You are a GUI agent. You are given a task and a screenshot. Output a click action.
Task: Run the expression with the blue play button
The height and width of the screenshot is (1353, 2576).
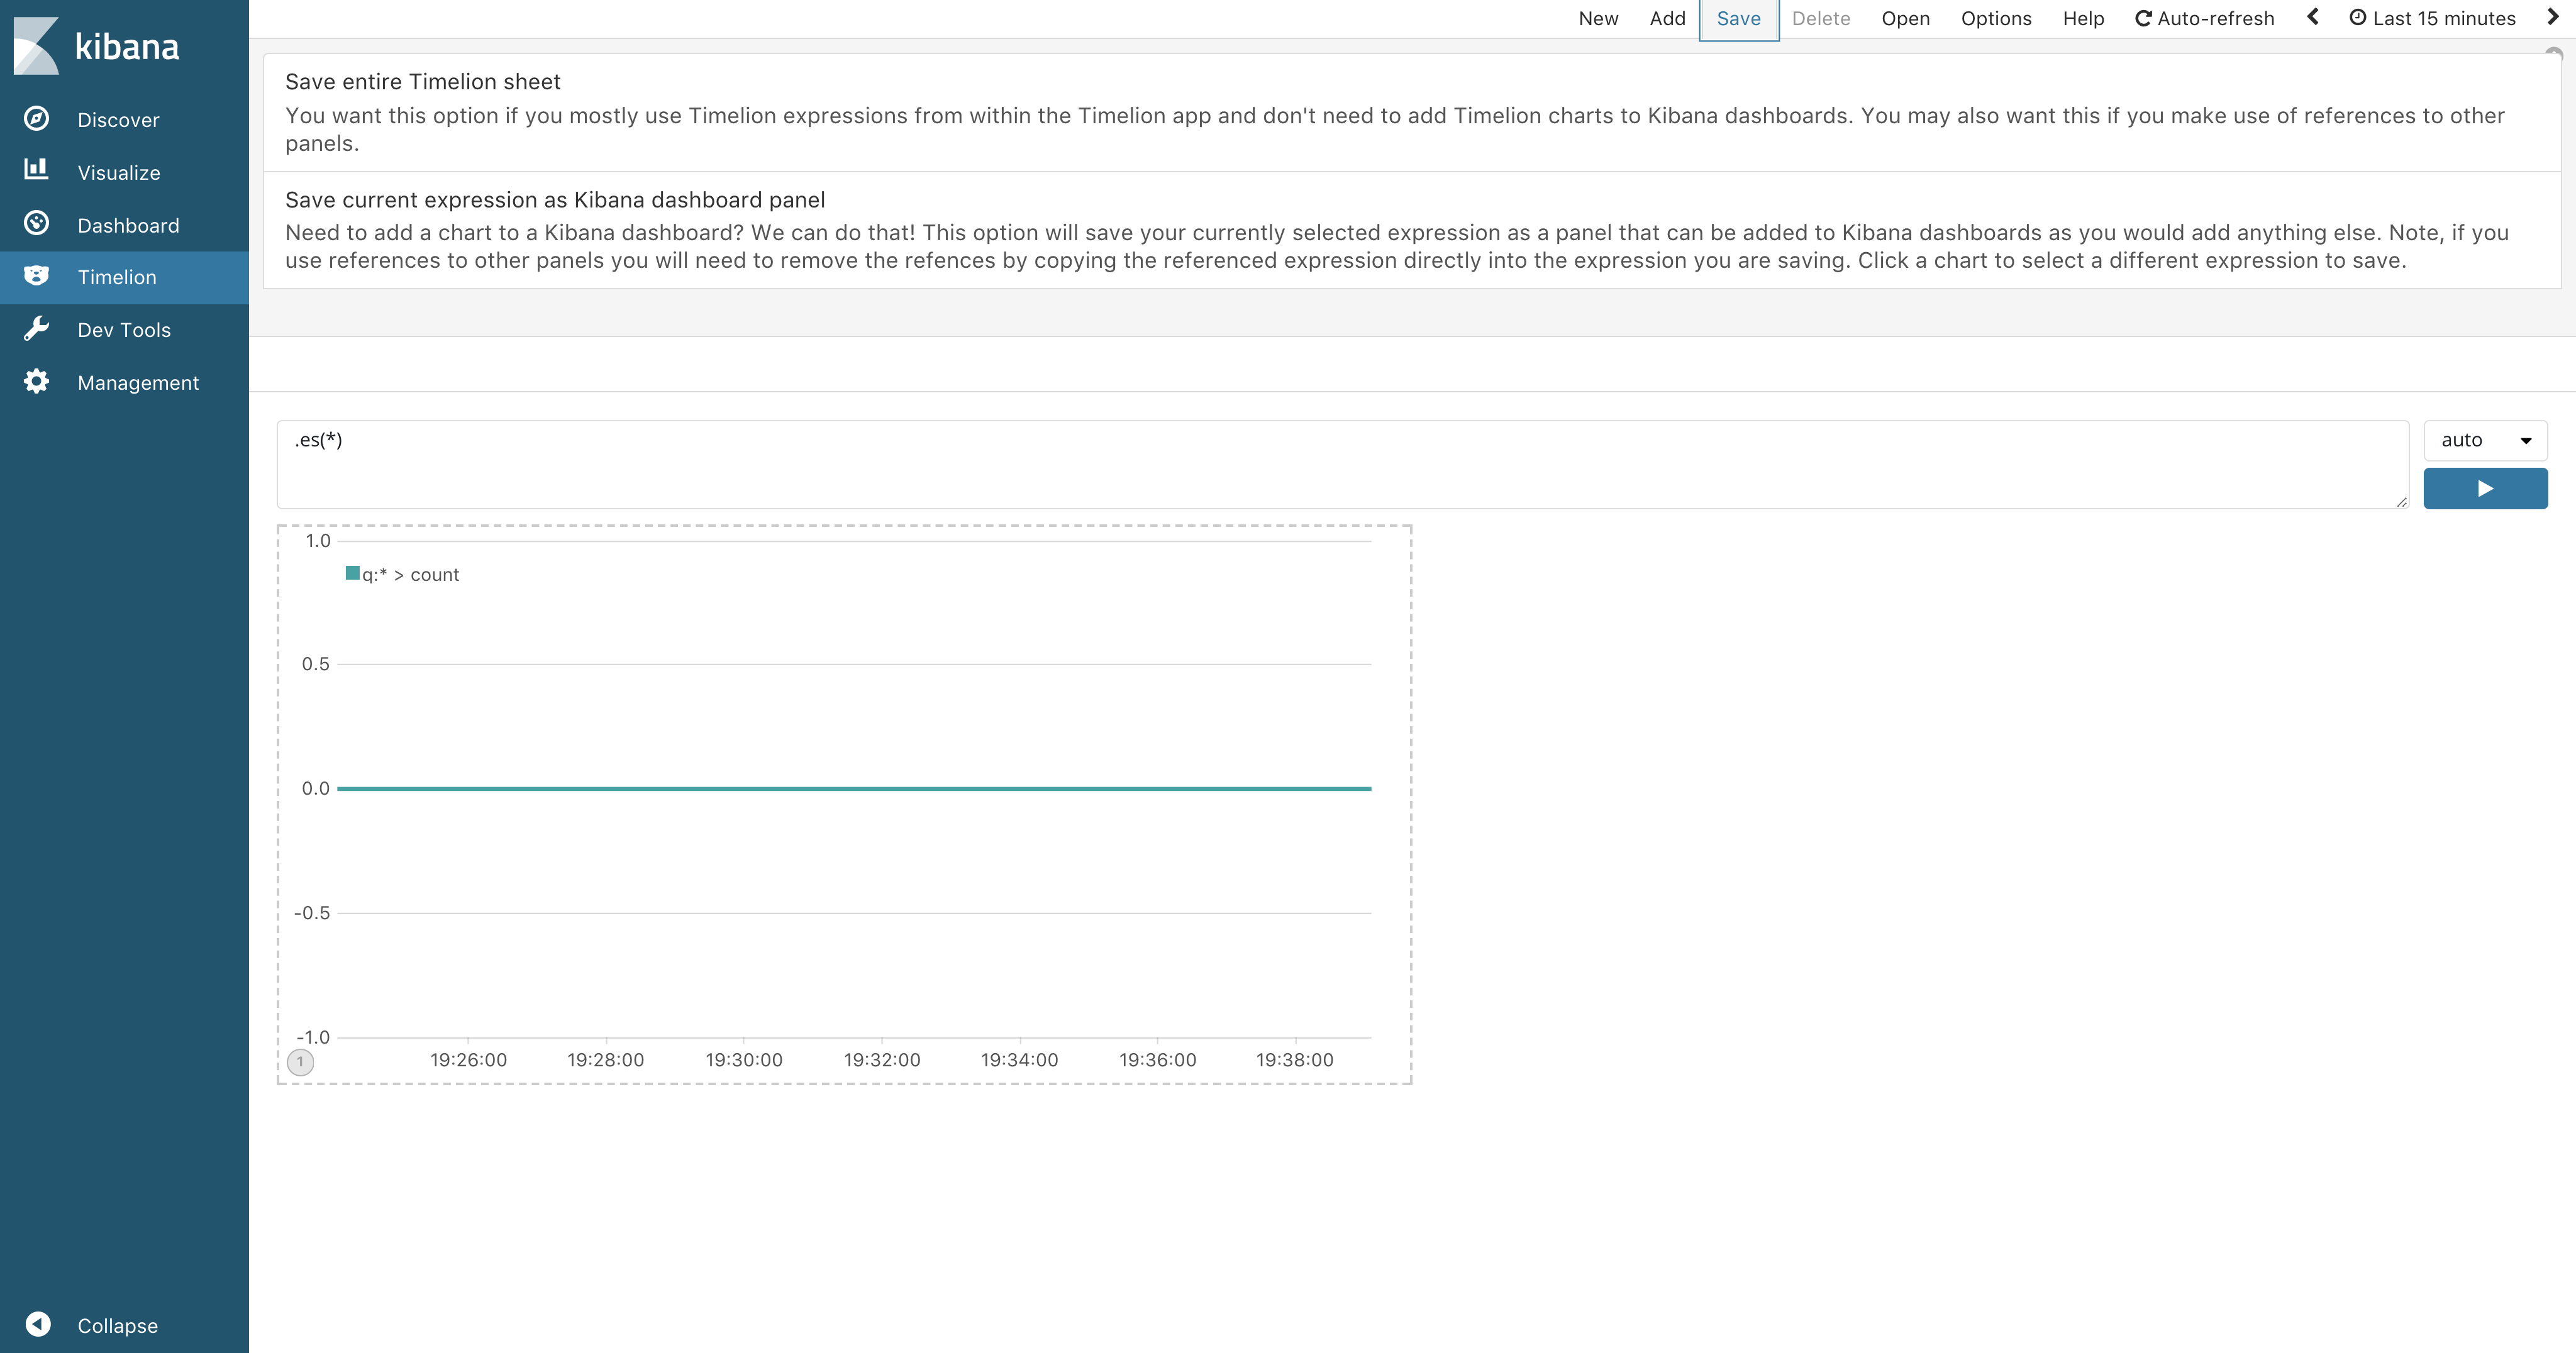2485,489
